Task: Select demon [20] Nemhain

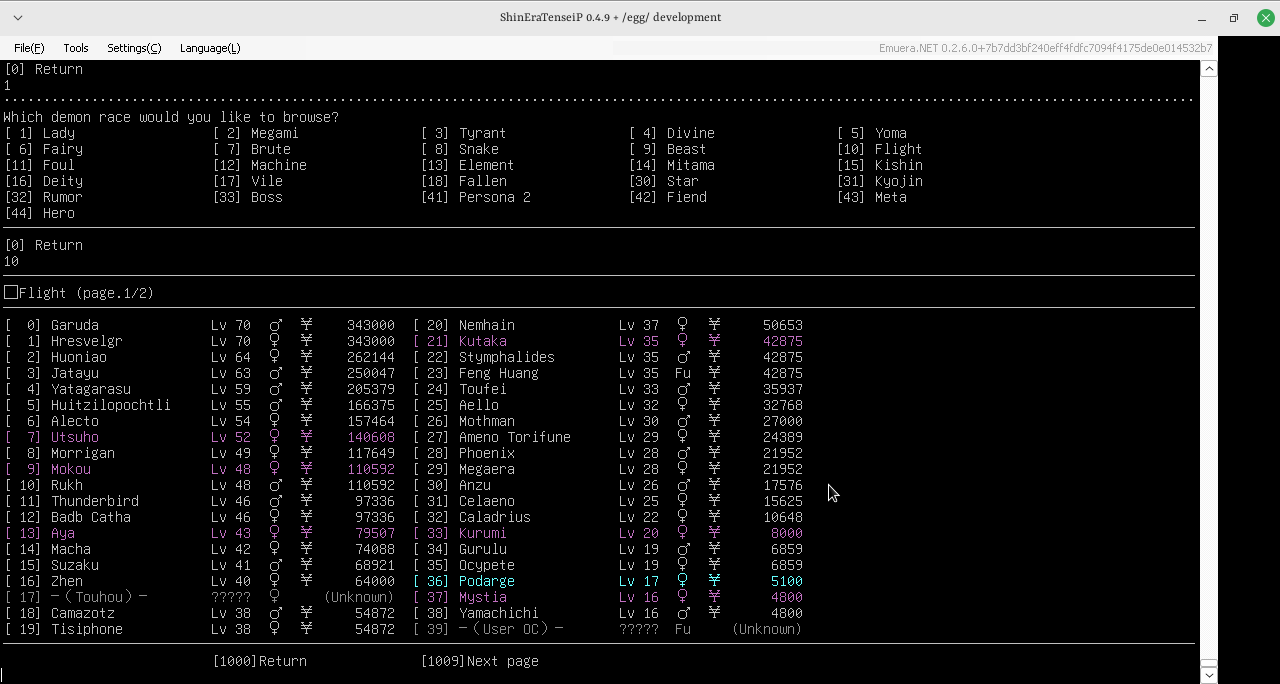Action: point(608,325)
